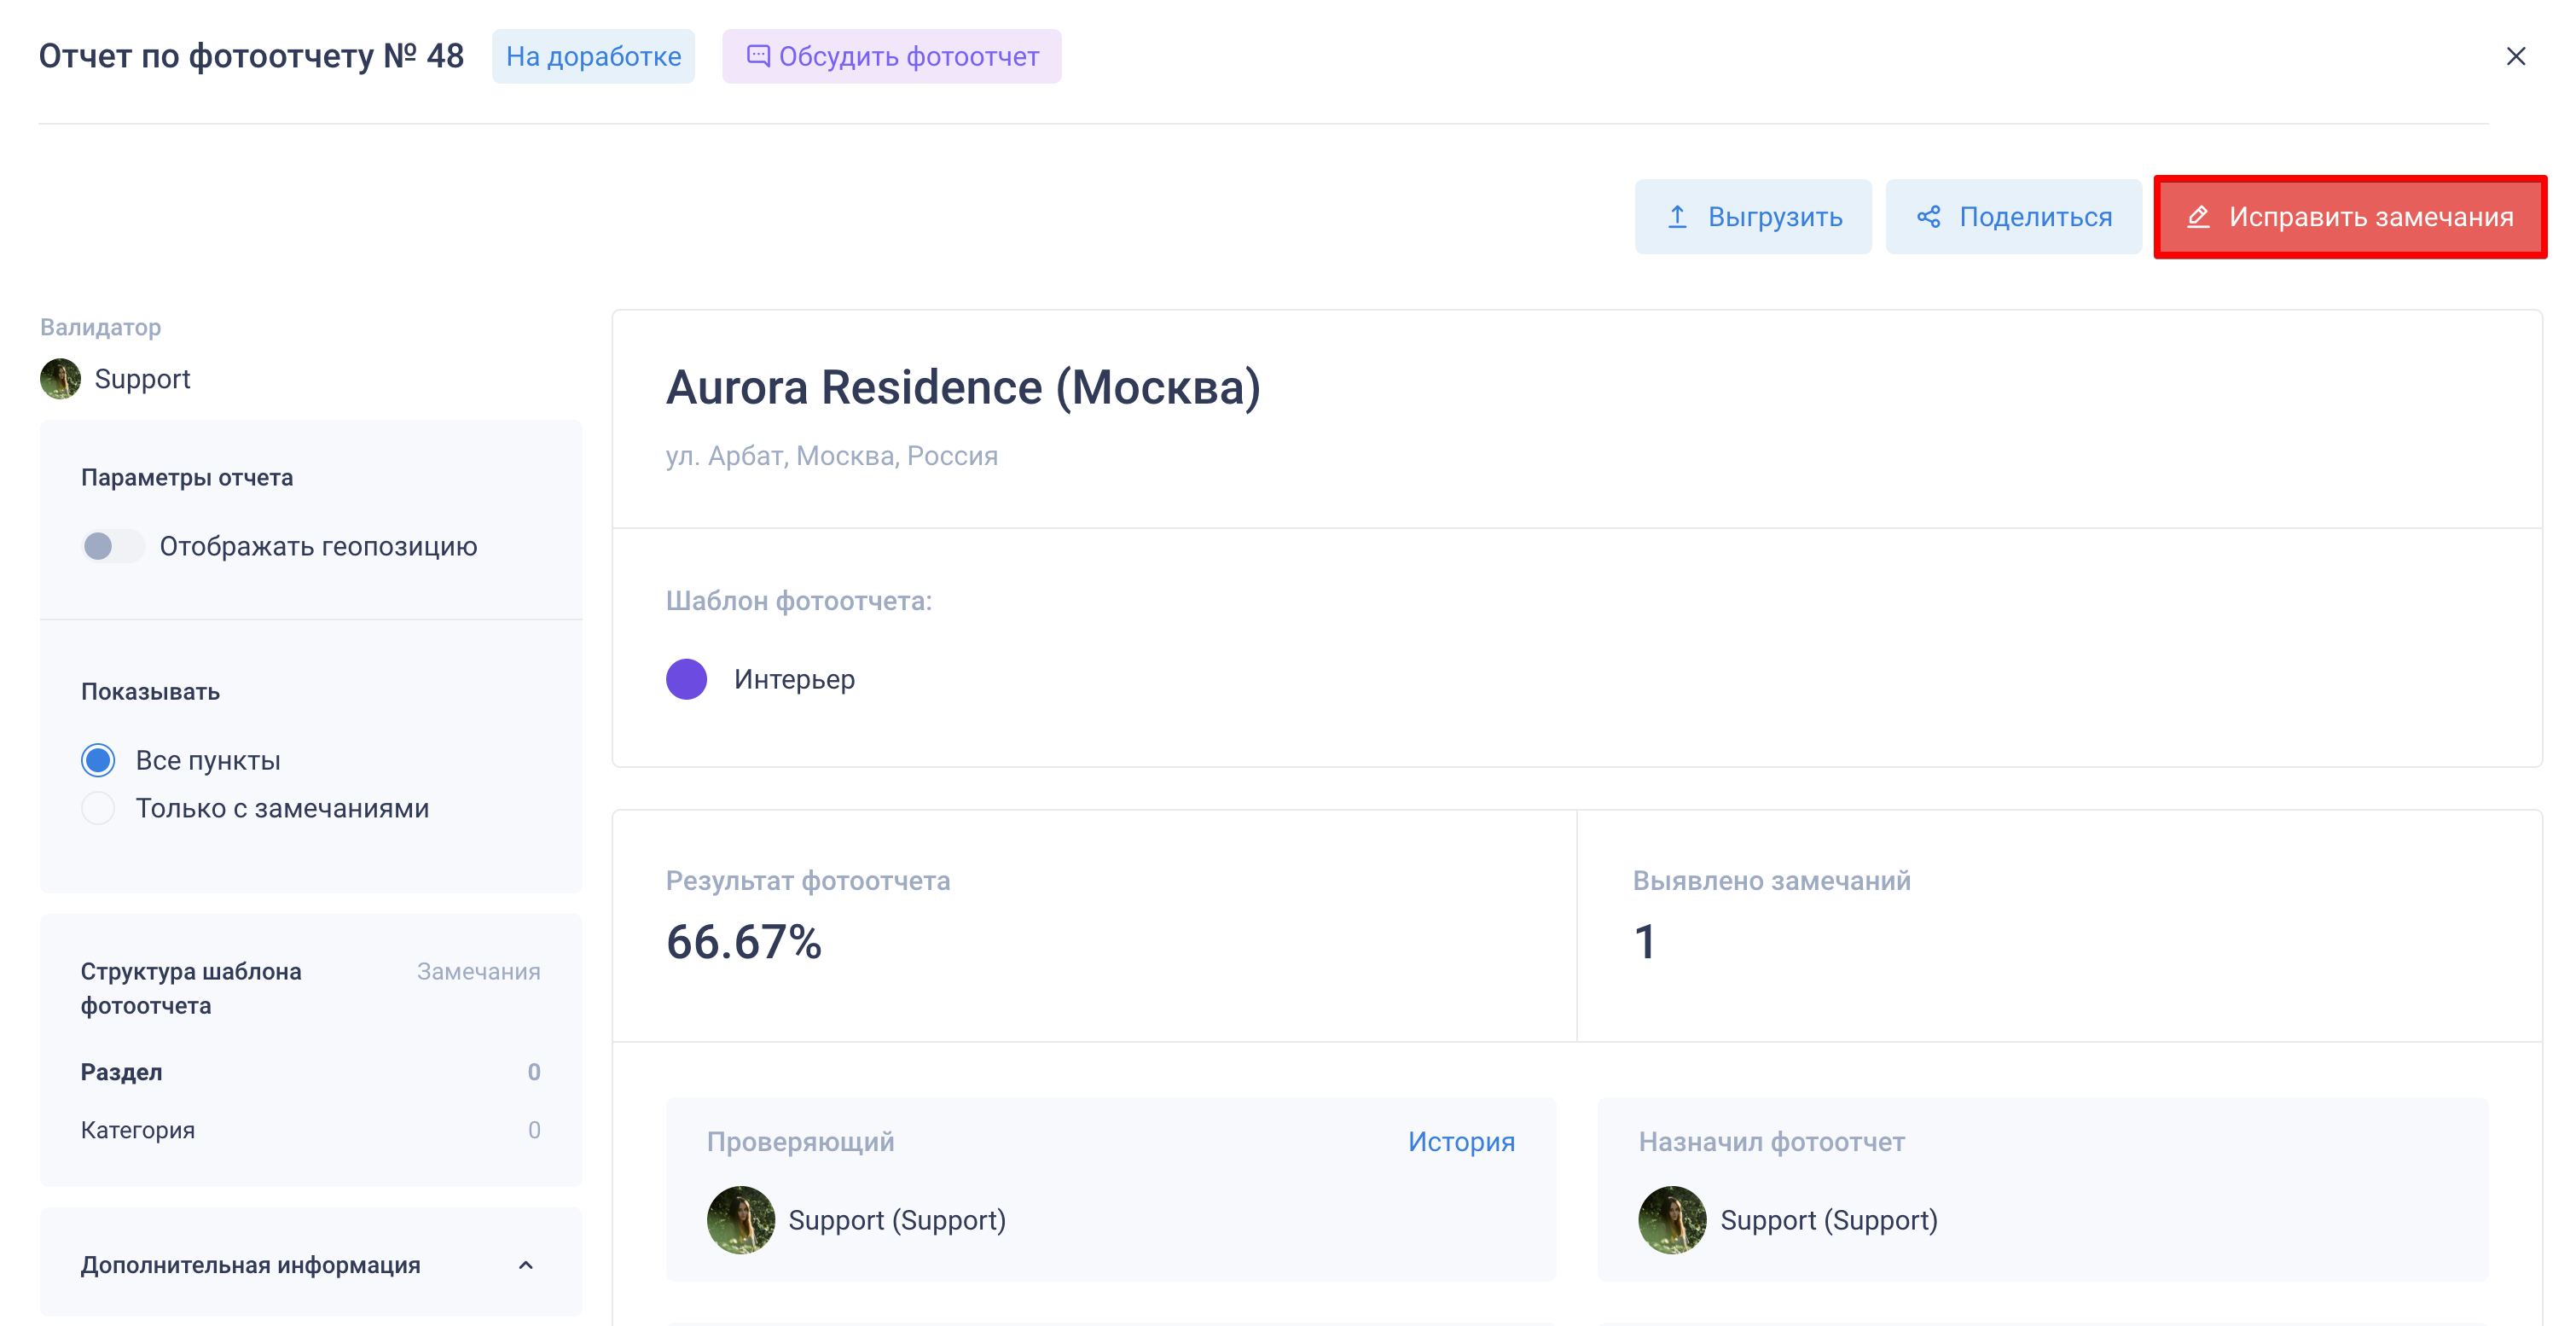The width and height of the screenshot is (2576, 1326).
Task: Toggle Отображать геопозицию switch
Action: click(x=112, y=546)
